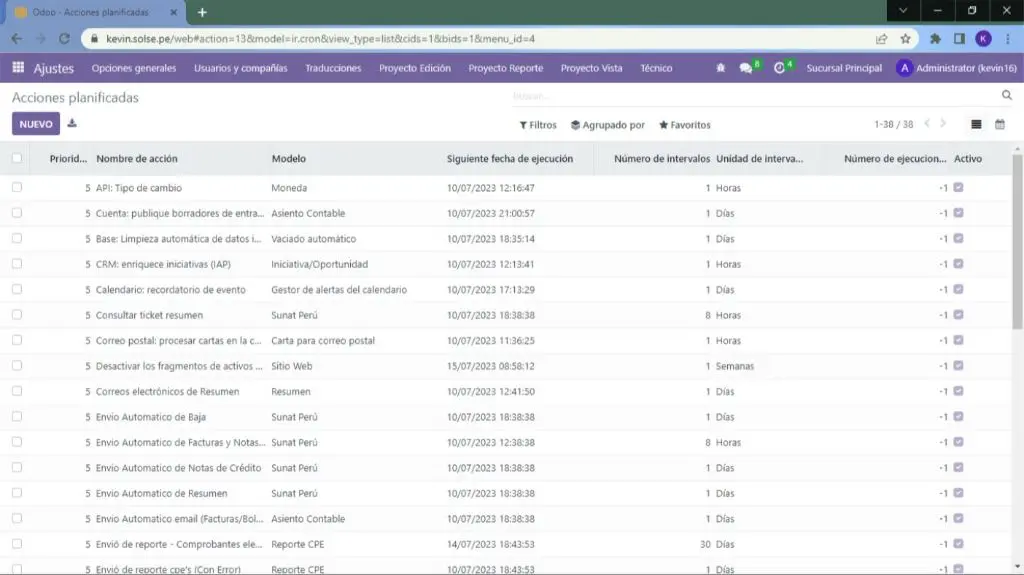This screenshot has height=575, width=1024.
Task: Click the search magnifier icon
Action: tap(1007, 96)
